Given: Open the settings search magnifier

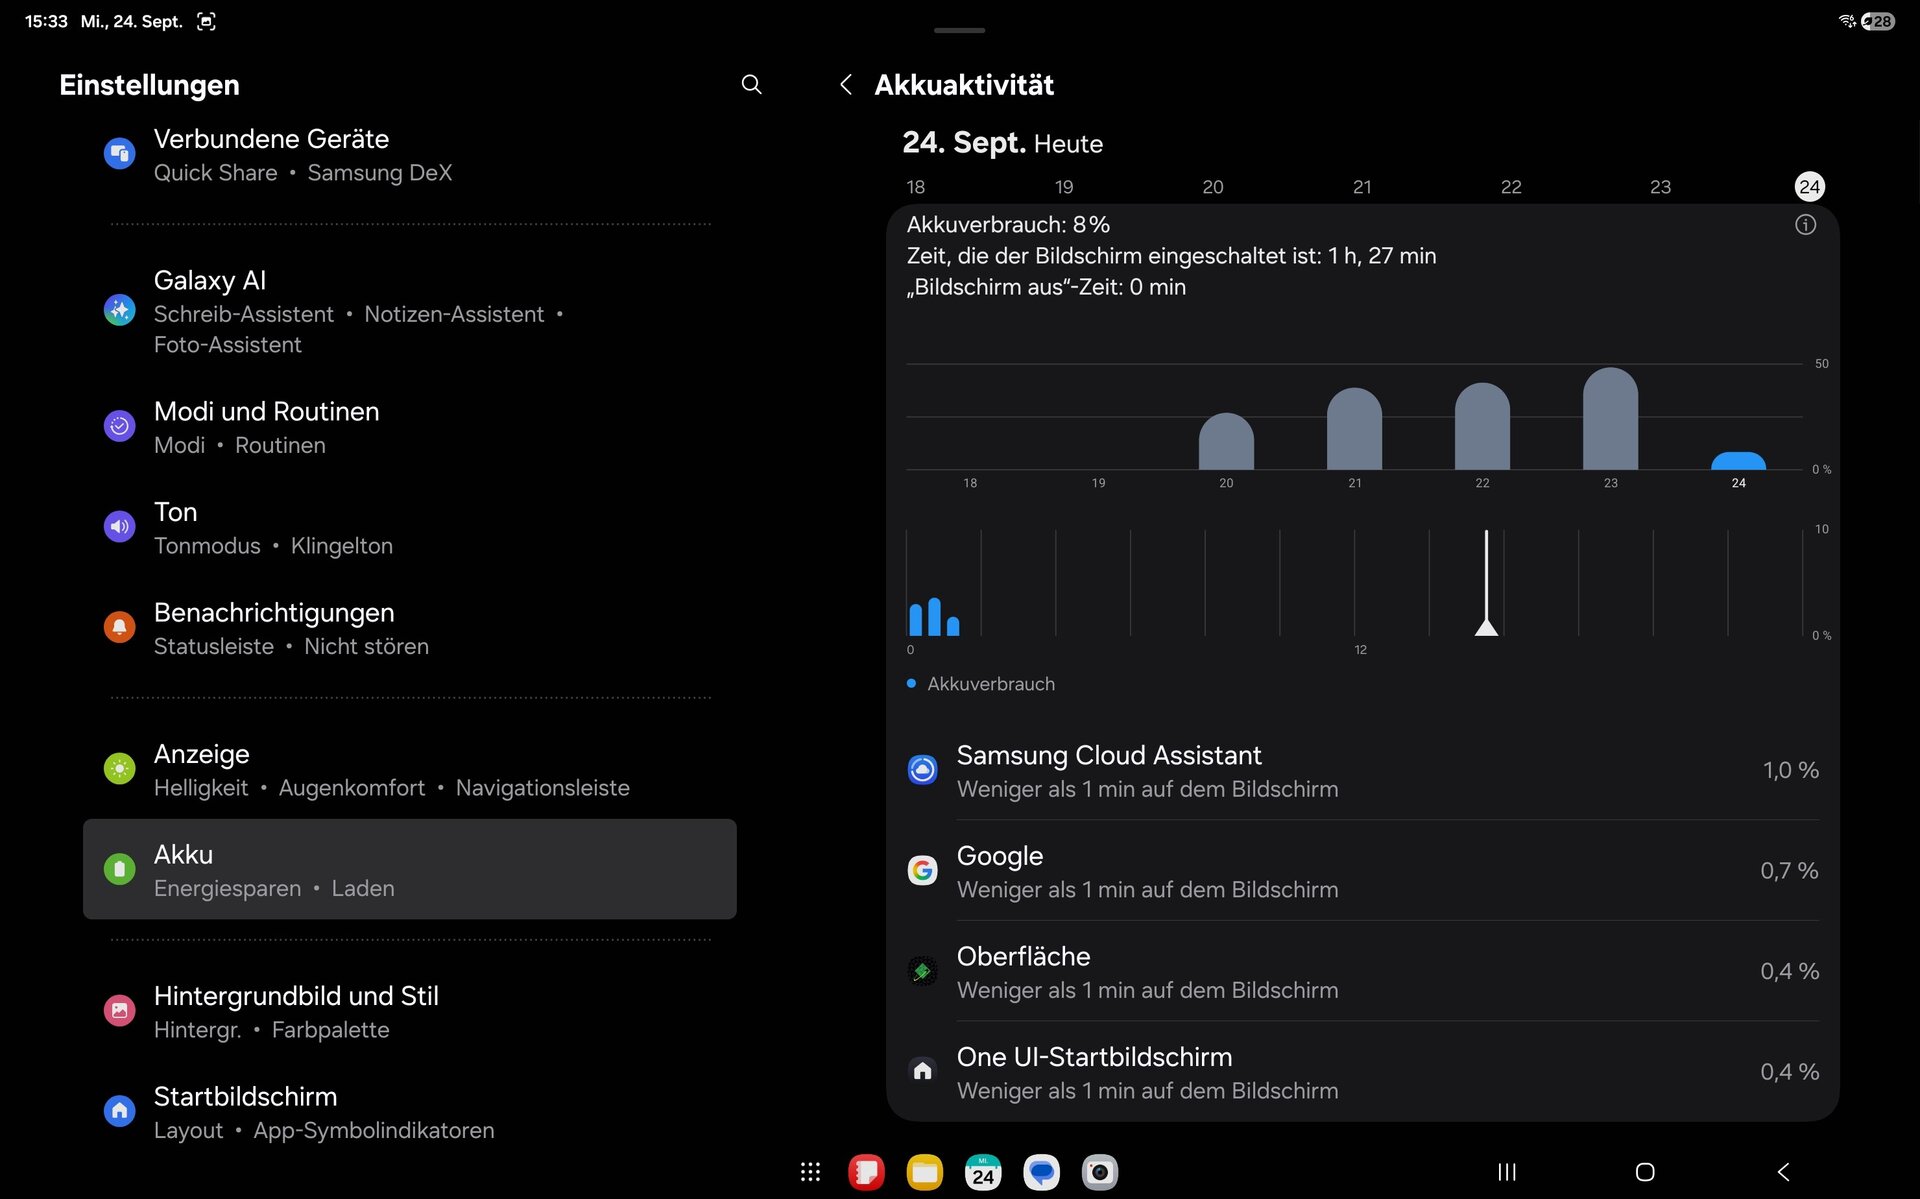Looking at the screenshot, I should click(751, 85).
